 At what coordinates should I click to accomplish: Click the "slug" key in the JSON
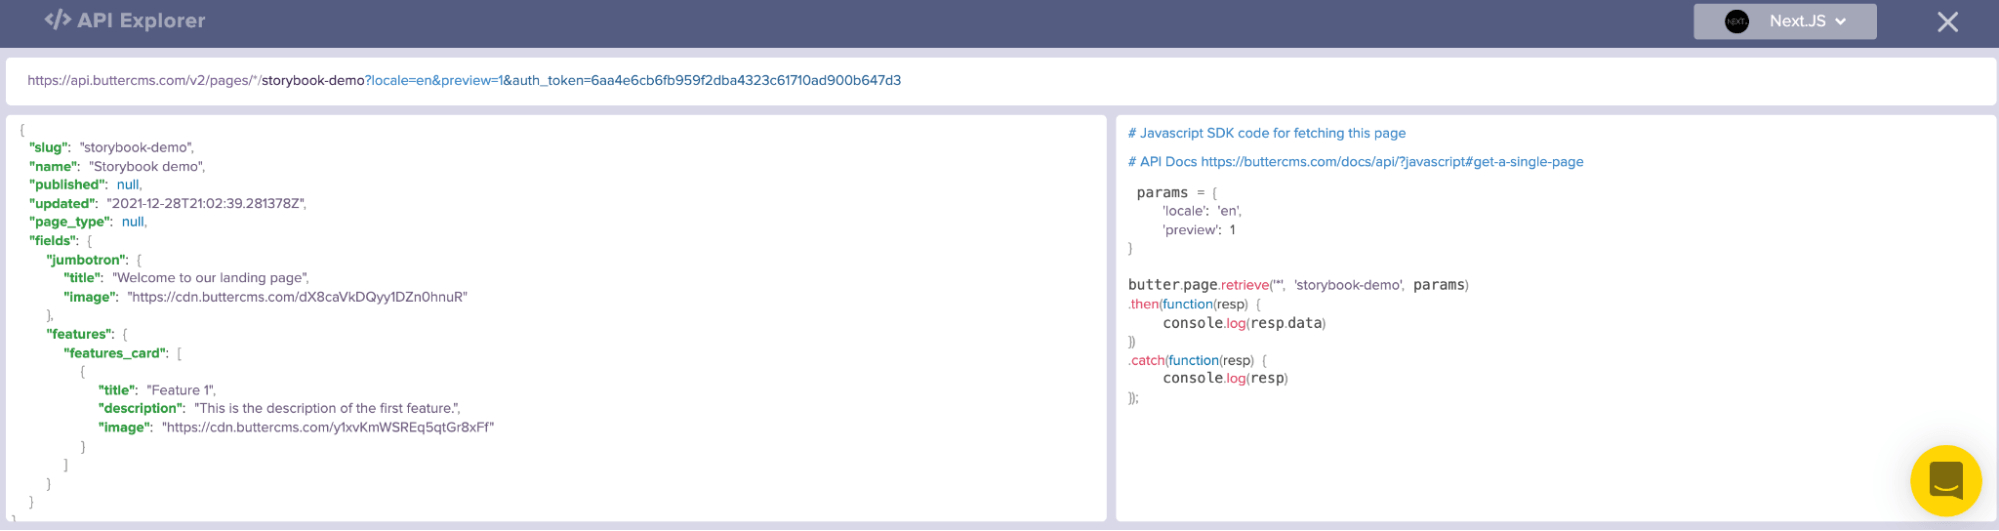click(x=50, y=148)
